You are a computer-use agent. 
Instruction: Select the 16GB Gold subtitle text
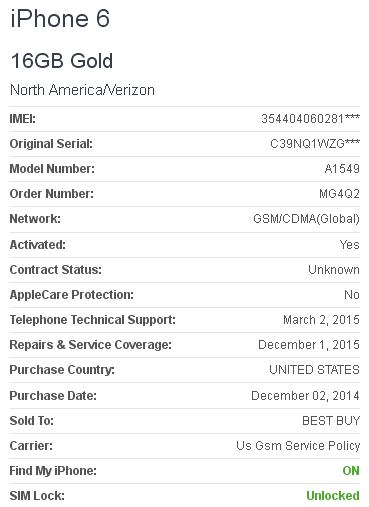tap(62, 61)
